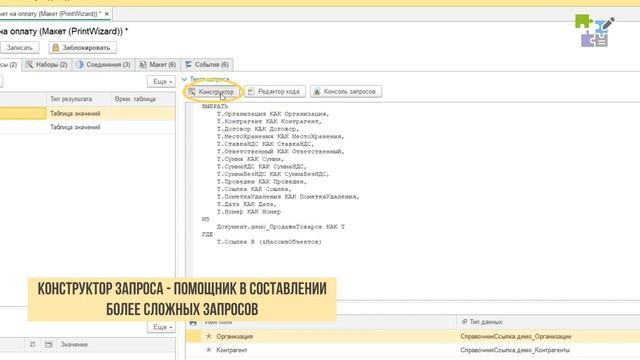Click the ГДЕ keyword in the query

(x=207, y=234)
